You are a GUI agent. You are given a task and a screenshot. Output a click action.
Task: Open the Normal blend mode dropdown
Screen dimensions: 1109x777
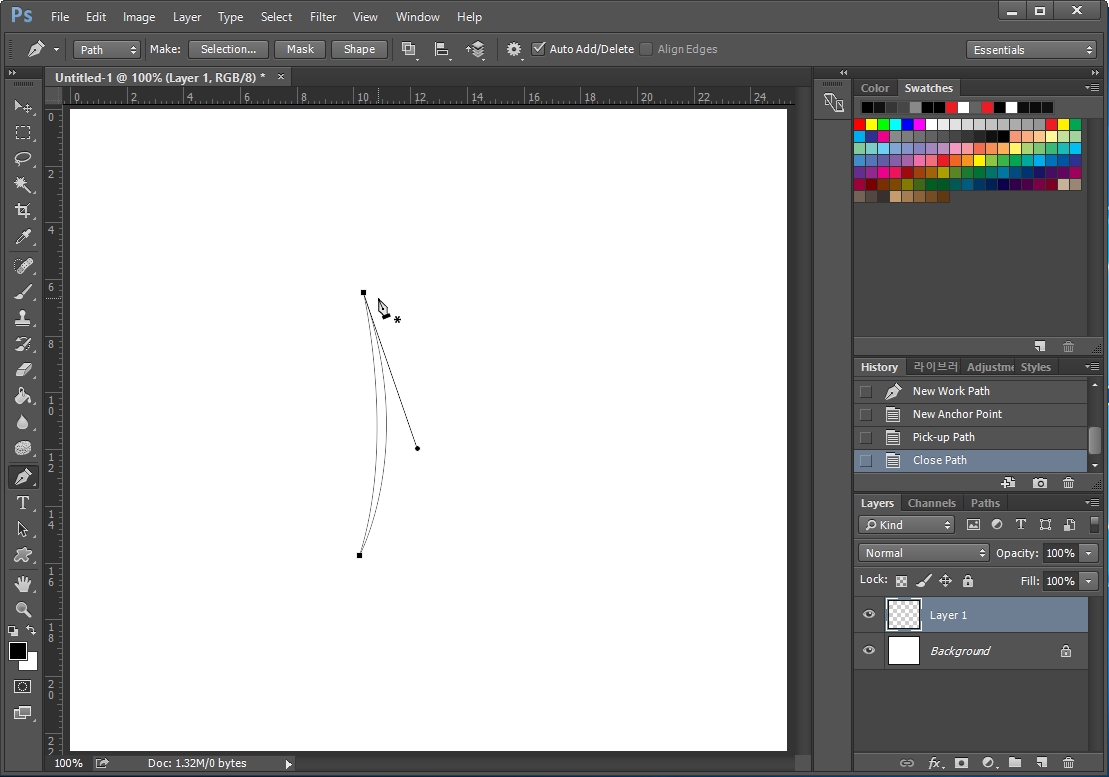pos(924,553)
